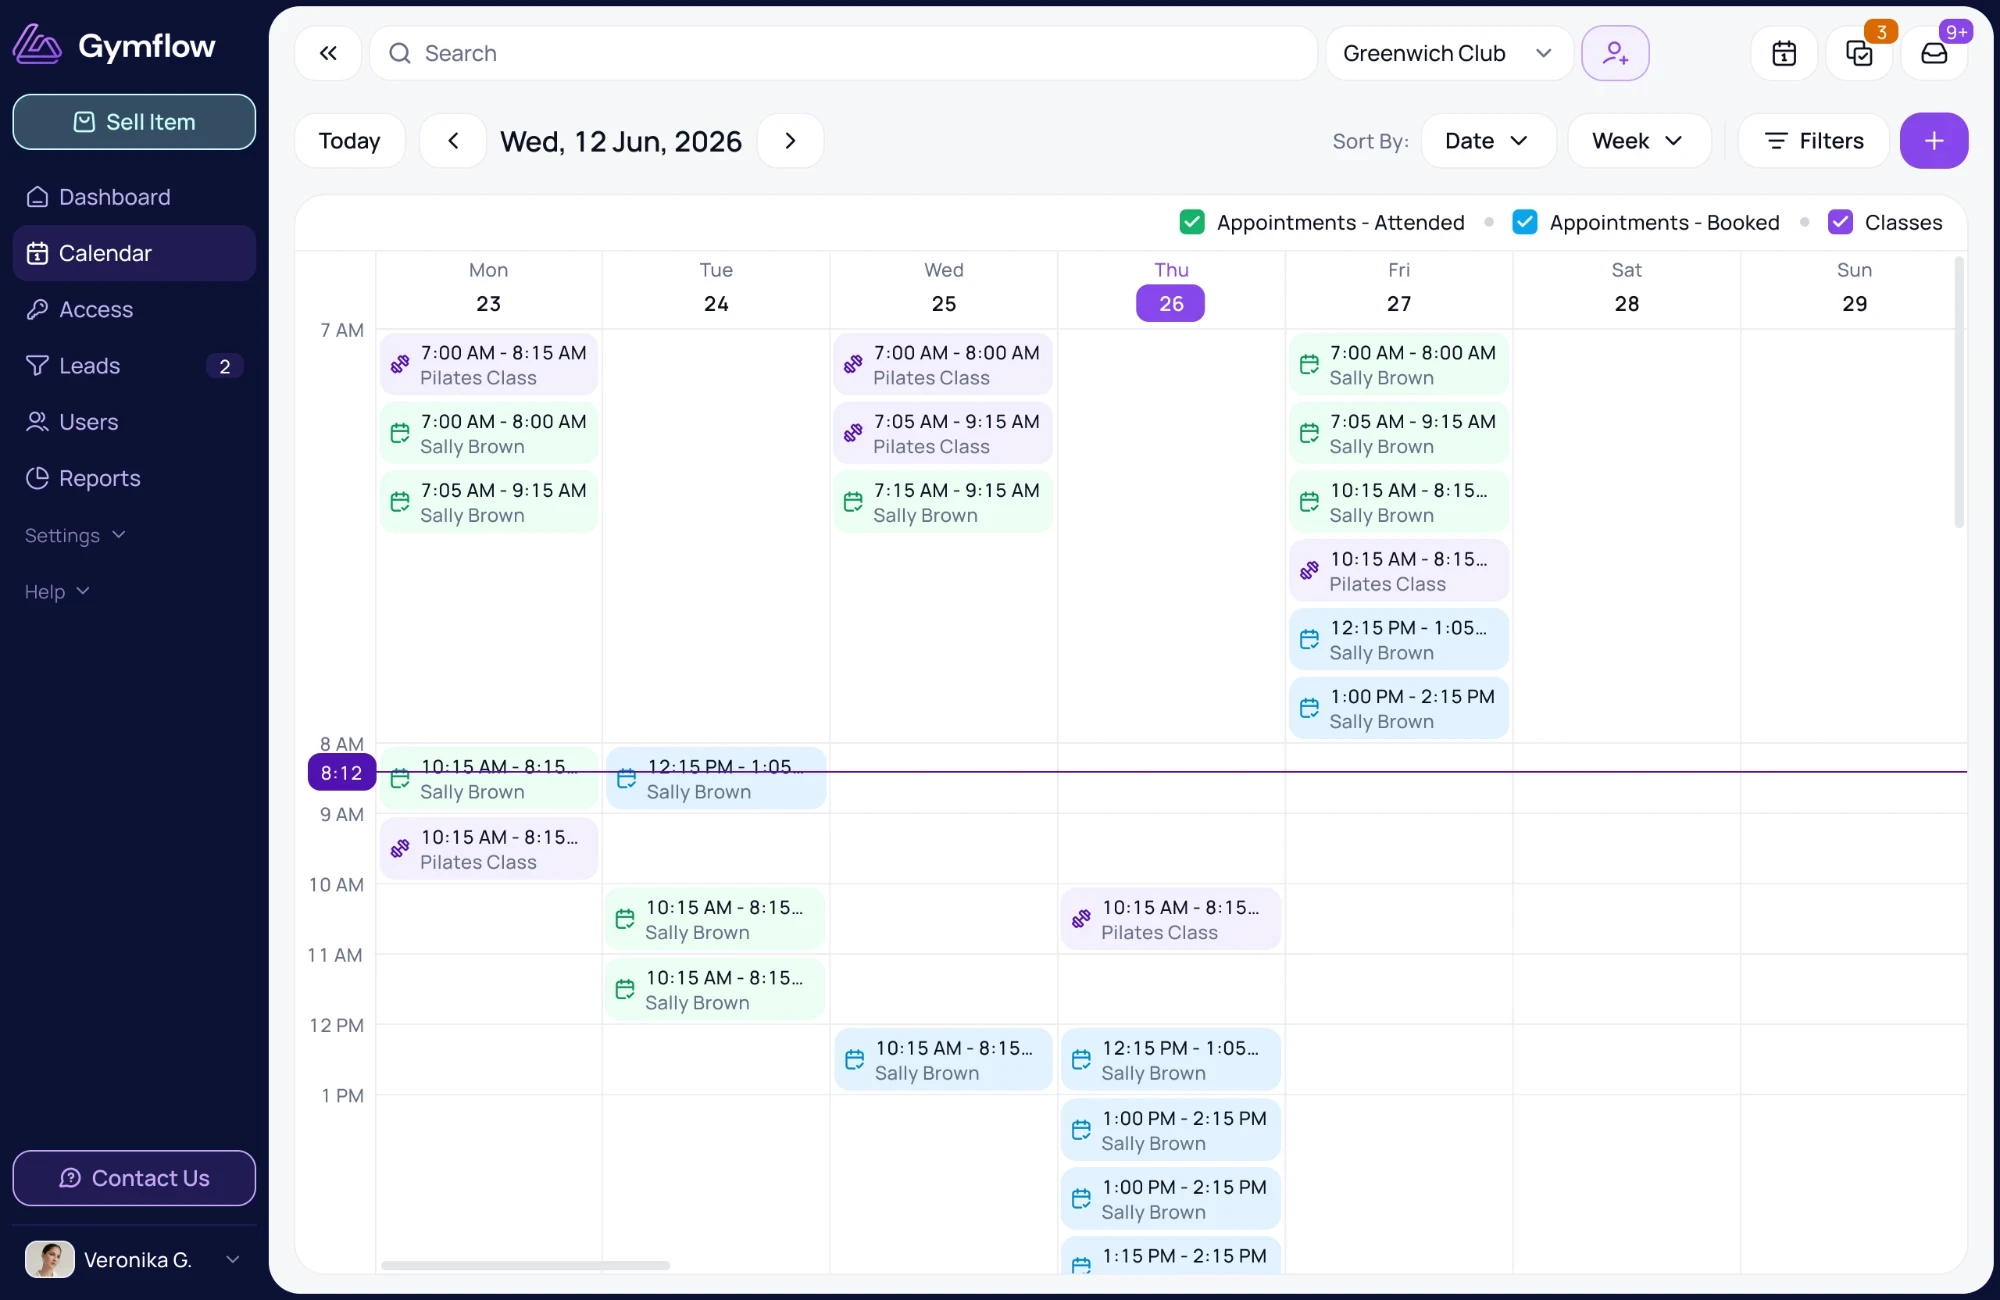Open the Reports menu item
This screenshot has height=1300, width=2000.
(x=134, y=478)
